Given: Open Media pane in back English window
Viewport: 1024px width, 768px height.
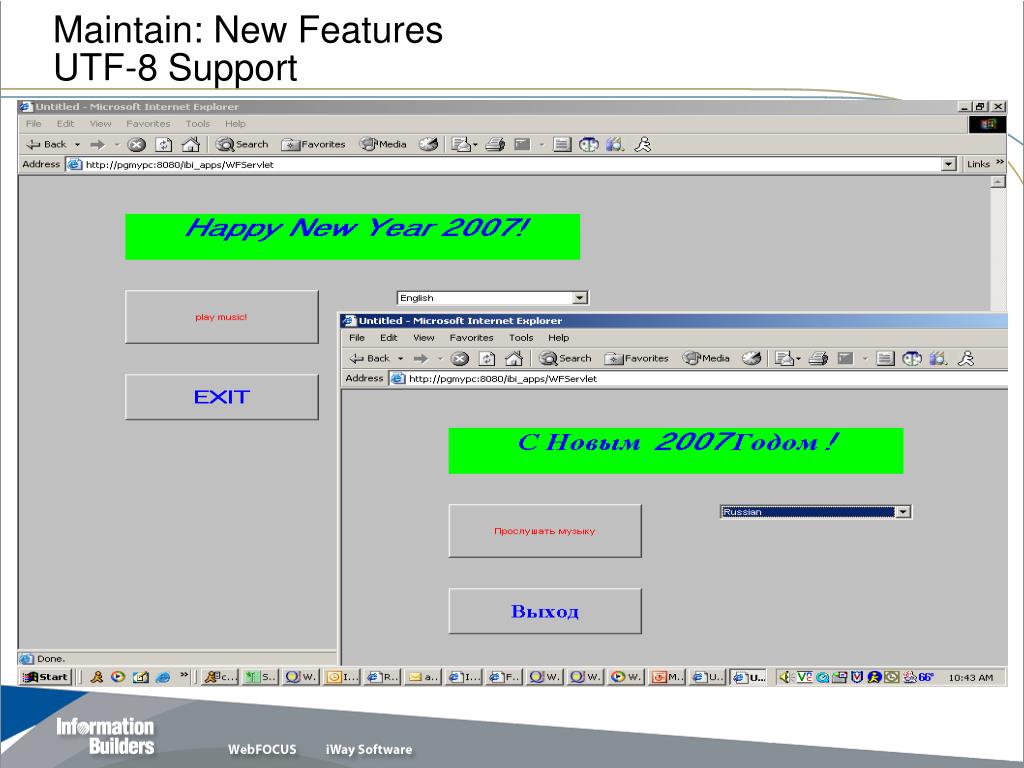Looking at the screenshot, I should click(x=383, y=144).
